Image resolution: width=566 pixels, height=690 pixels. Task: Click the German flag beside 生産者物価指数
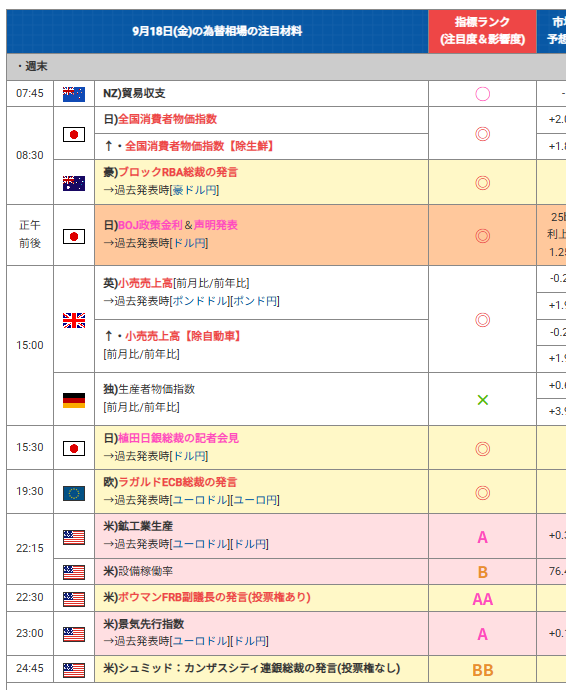[x=74, y=400]
